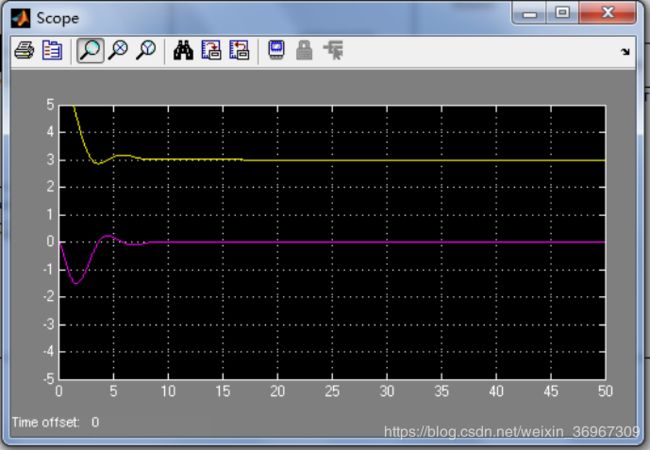Viewport: 650px width, 450px height.
Task: Click the x-axis tick label '50'
Action: [x=605, y=391]
